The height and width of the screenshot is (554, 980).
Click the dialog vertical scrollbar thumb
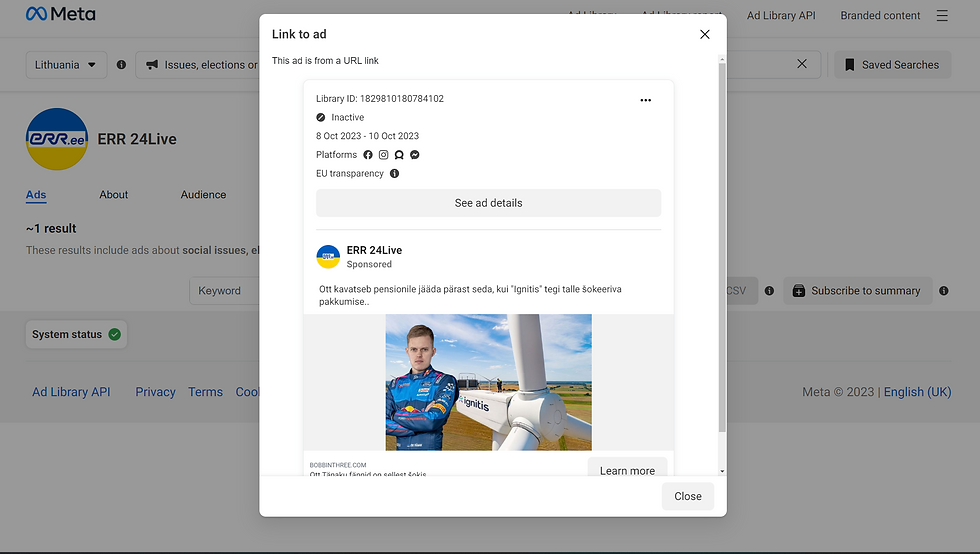pyautogui.click(x=722, y=247)
